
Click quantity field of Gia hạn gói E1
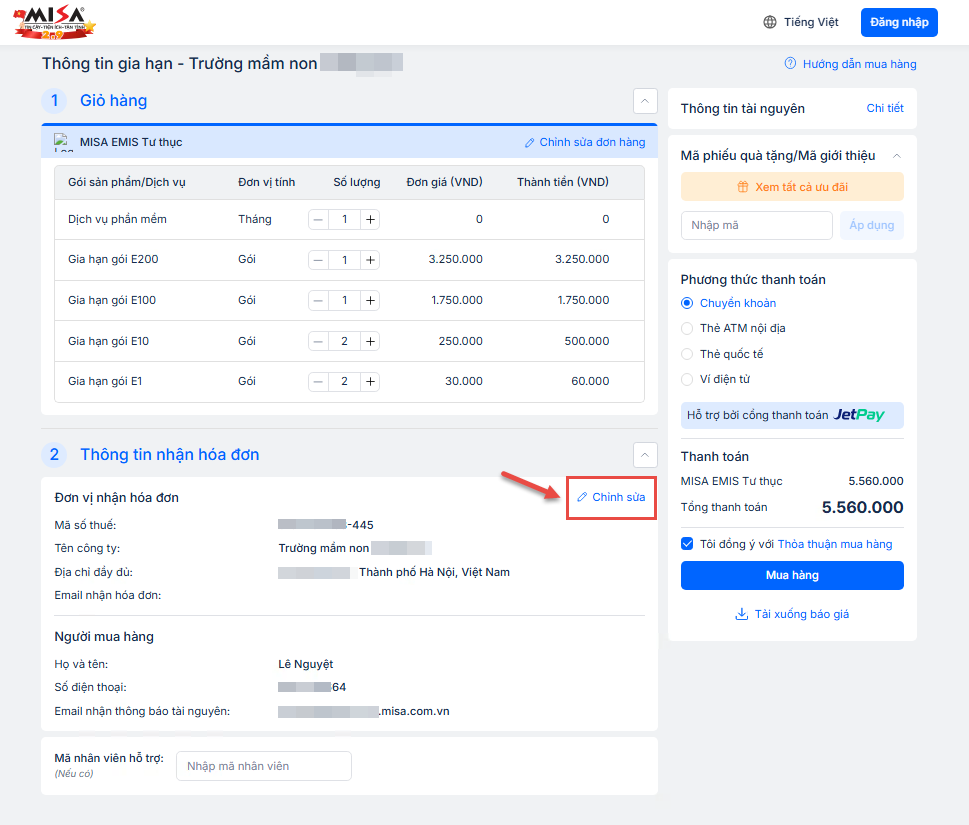pyautogui.click(x=344, y=382)
